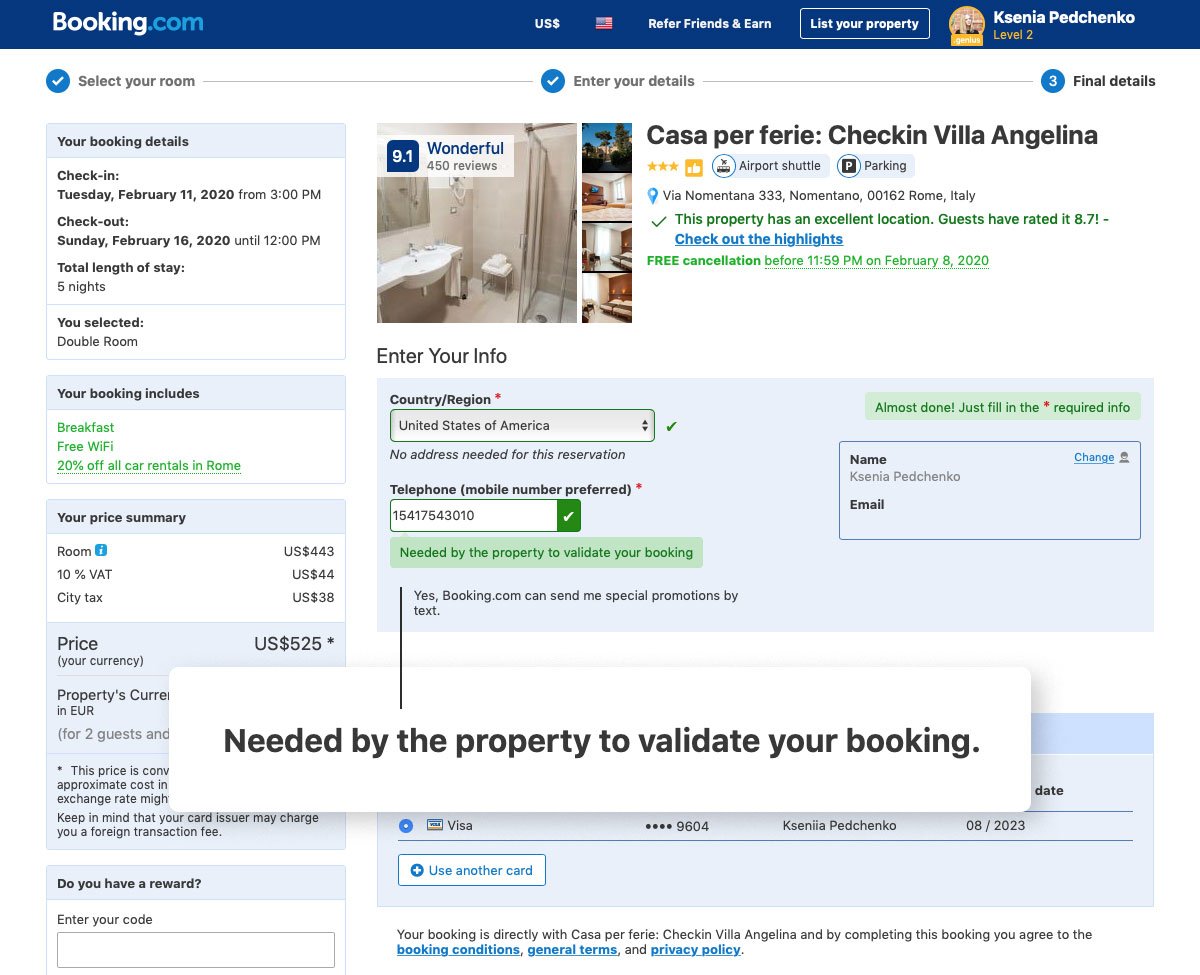
Task: Open the US$ currency selector
Action: tap(547, 23)
